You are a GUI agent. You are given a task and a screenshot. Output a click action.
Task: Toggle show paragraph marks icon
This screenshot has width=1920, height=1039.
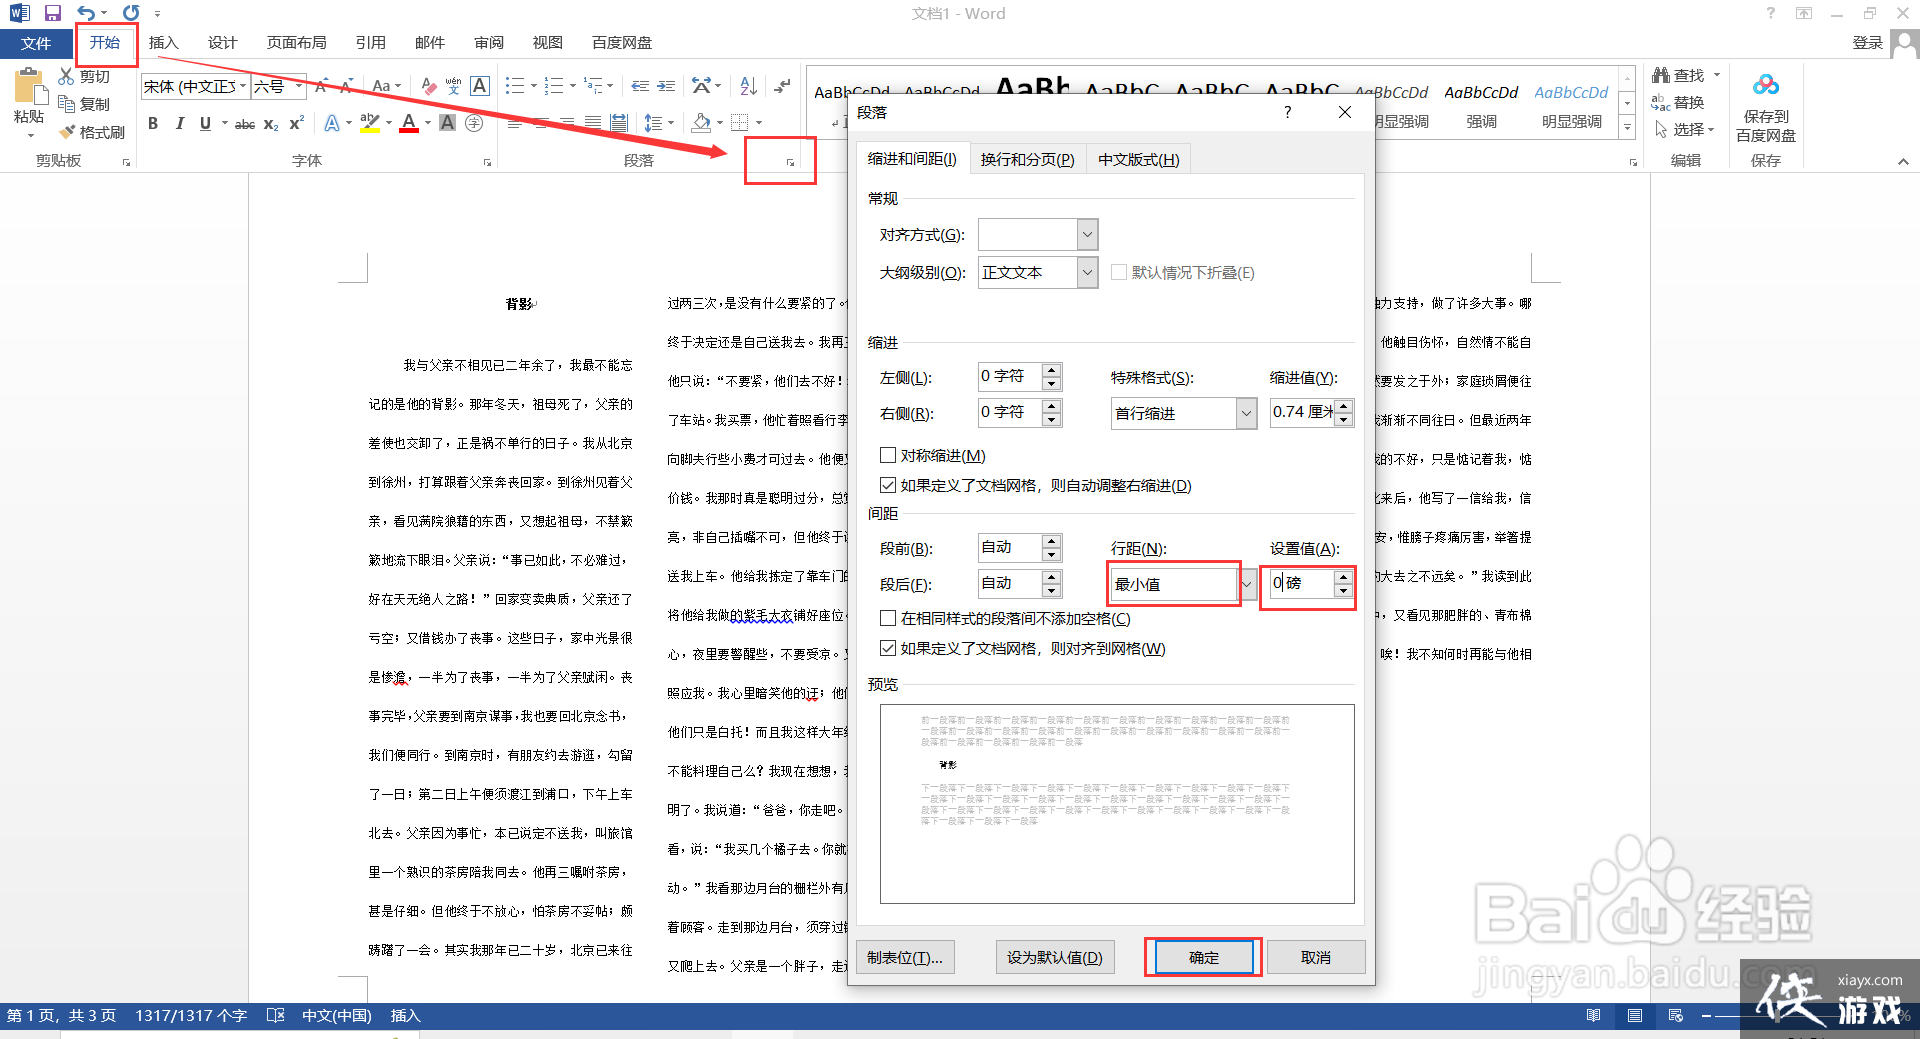coord(783,86)
